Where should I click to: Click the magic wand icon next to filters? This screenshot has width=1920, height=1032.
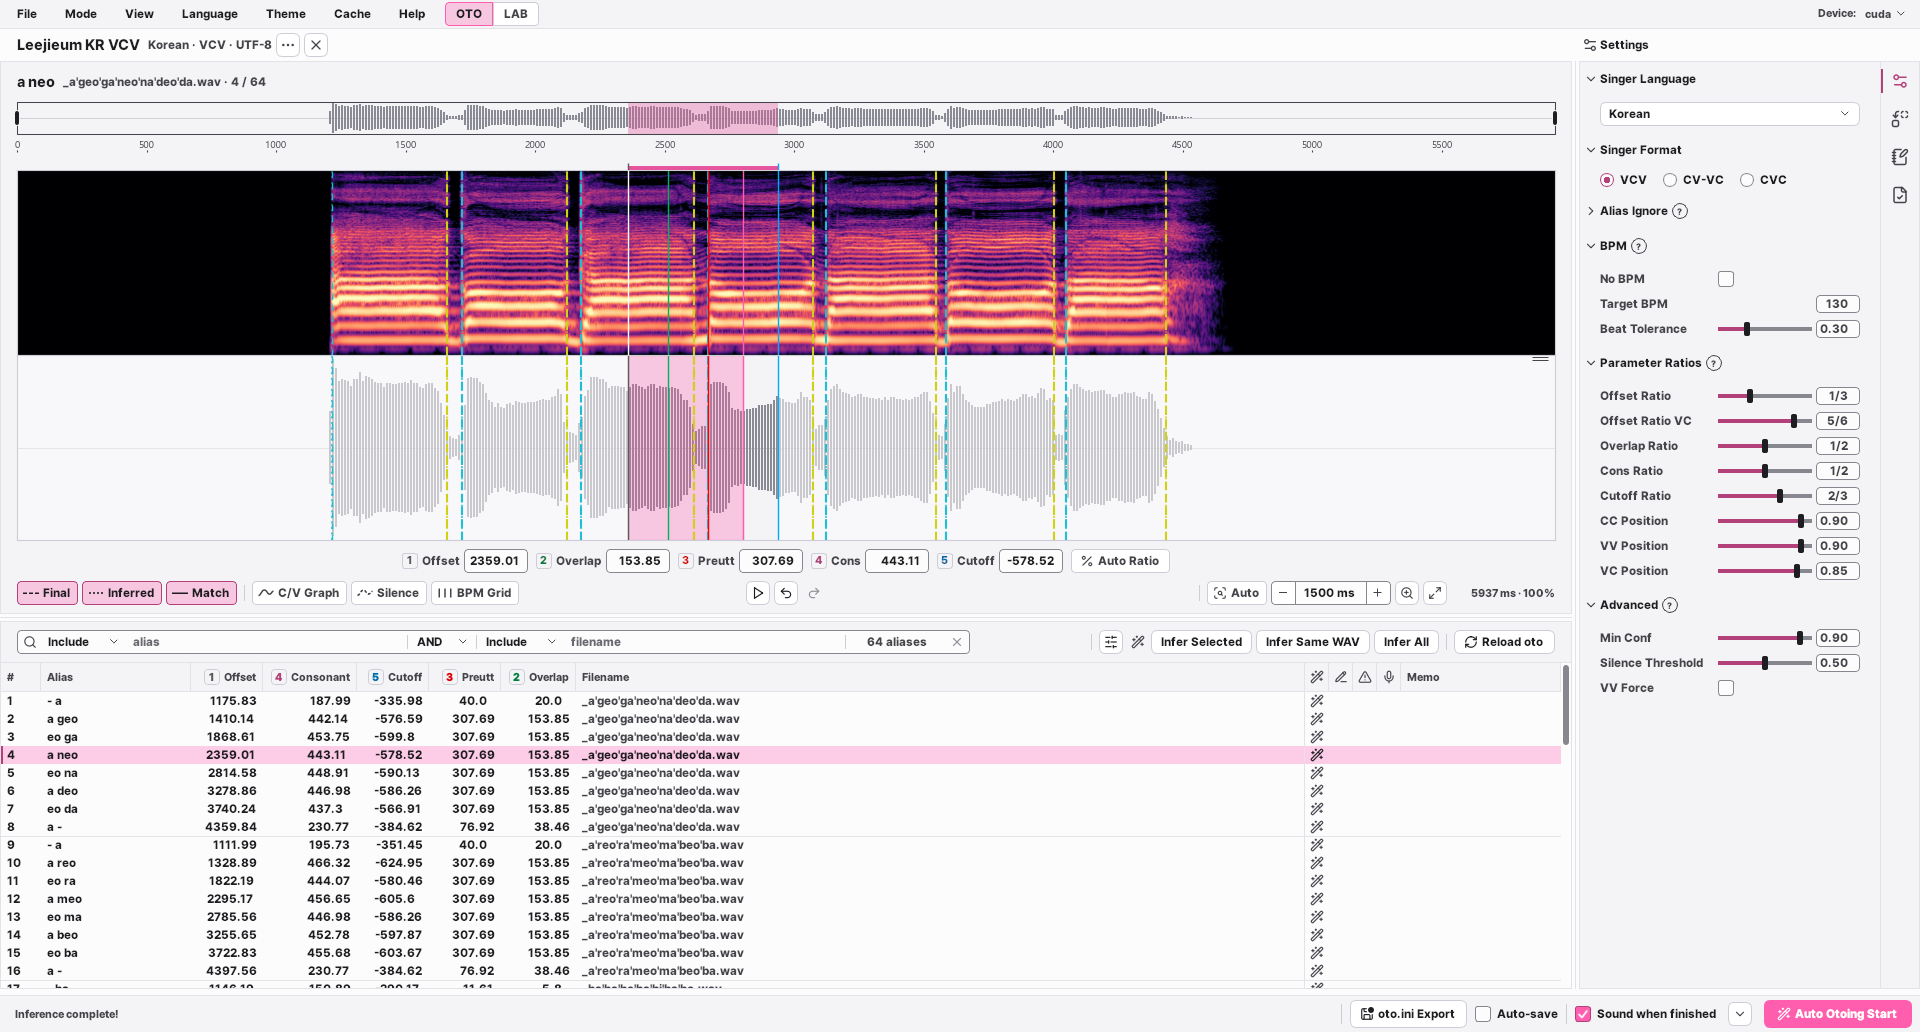click(x=1138, y=642)
